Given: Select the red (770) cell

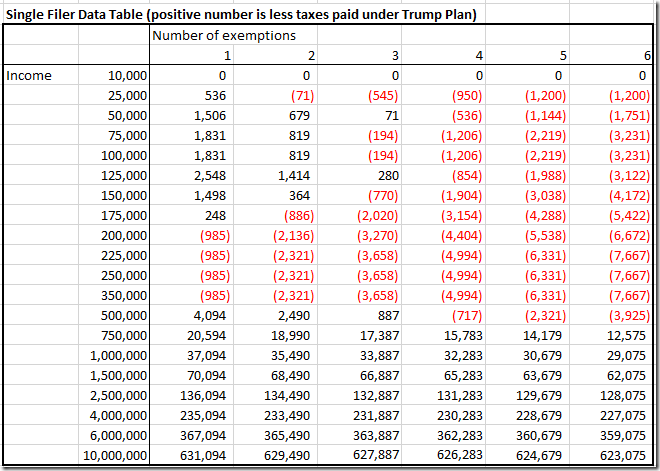Looking at the screenshot, I should 359,196.
